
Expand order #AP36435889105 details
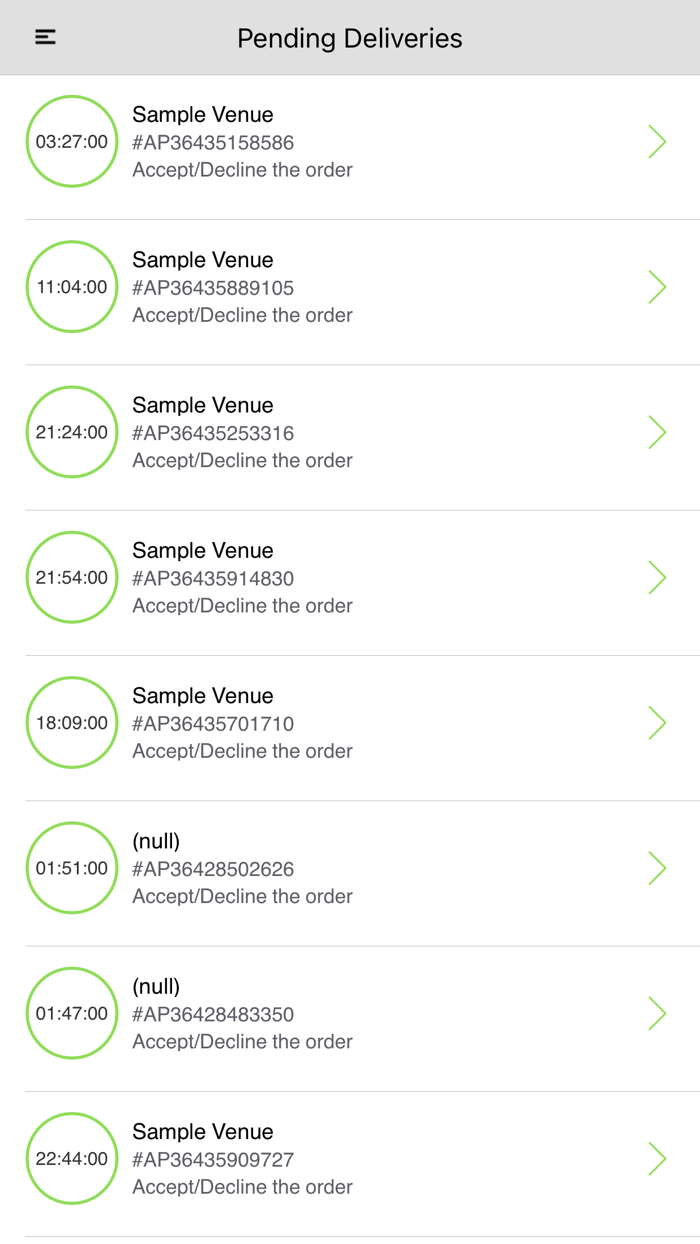click(657, 286)
